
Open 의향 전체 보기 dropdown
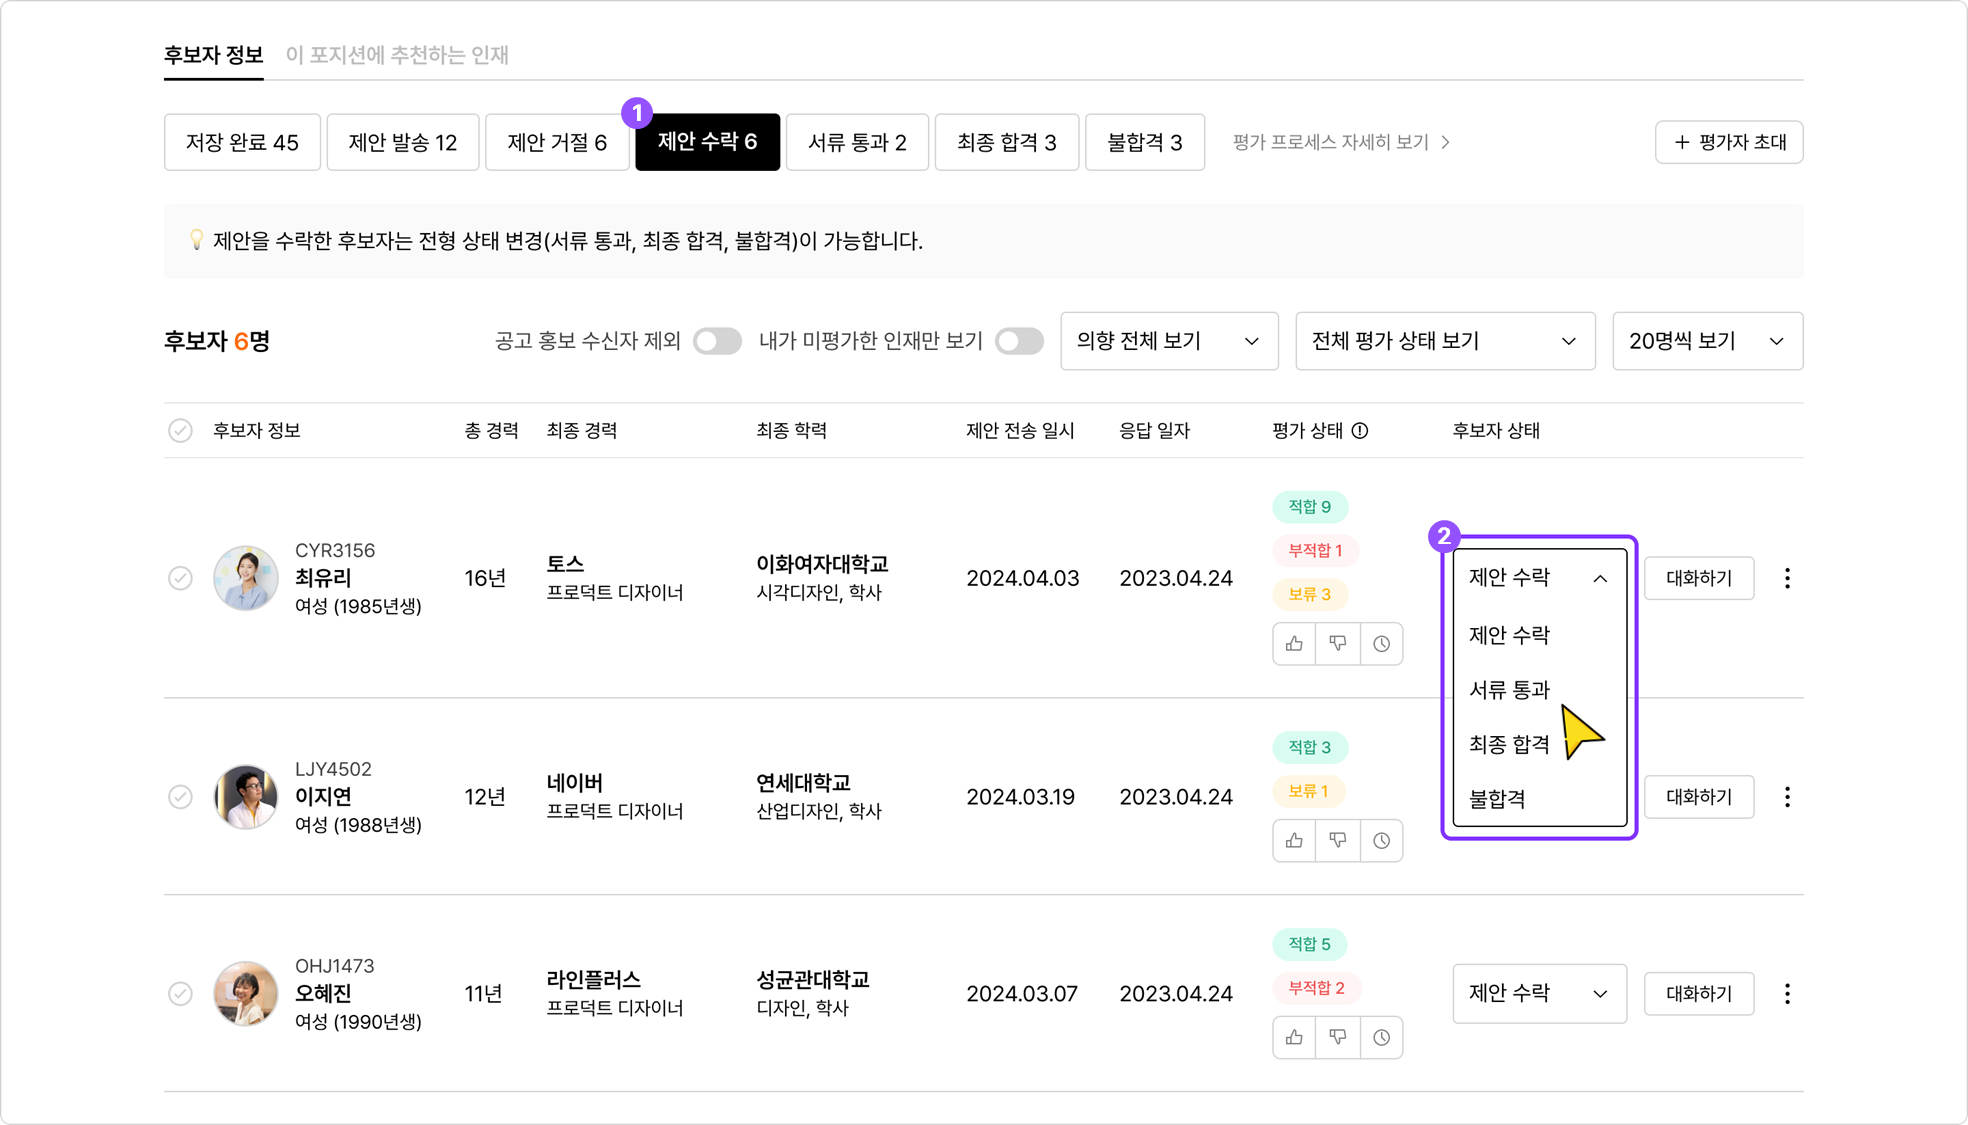[1169, 341]
